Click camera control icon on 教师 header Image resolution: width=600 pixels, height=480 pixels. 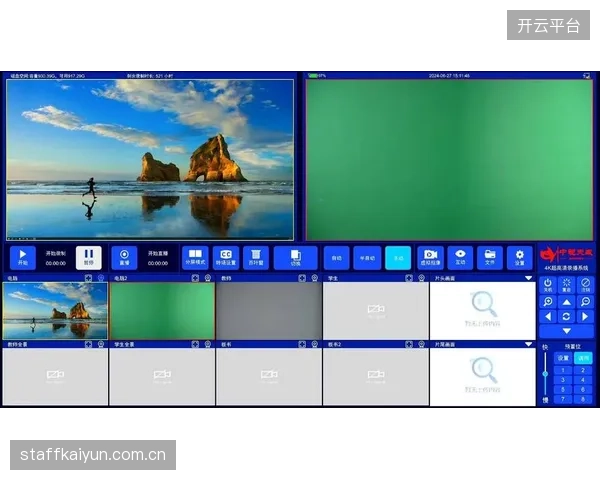click(315, 278)
